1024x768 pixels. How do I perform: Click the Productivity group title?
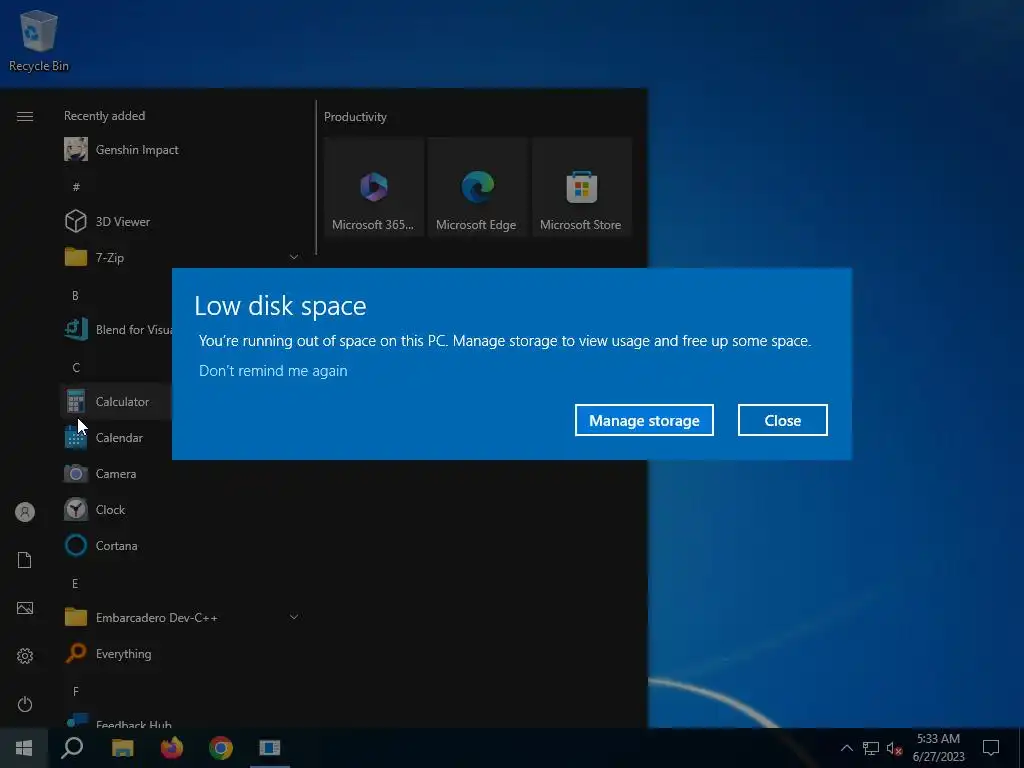(355, 117)
